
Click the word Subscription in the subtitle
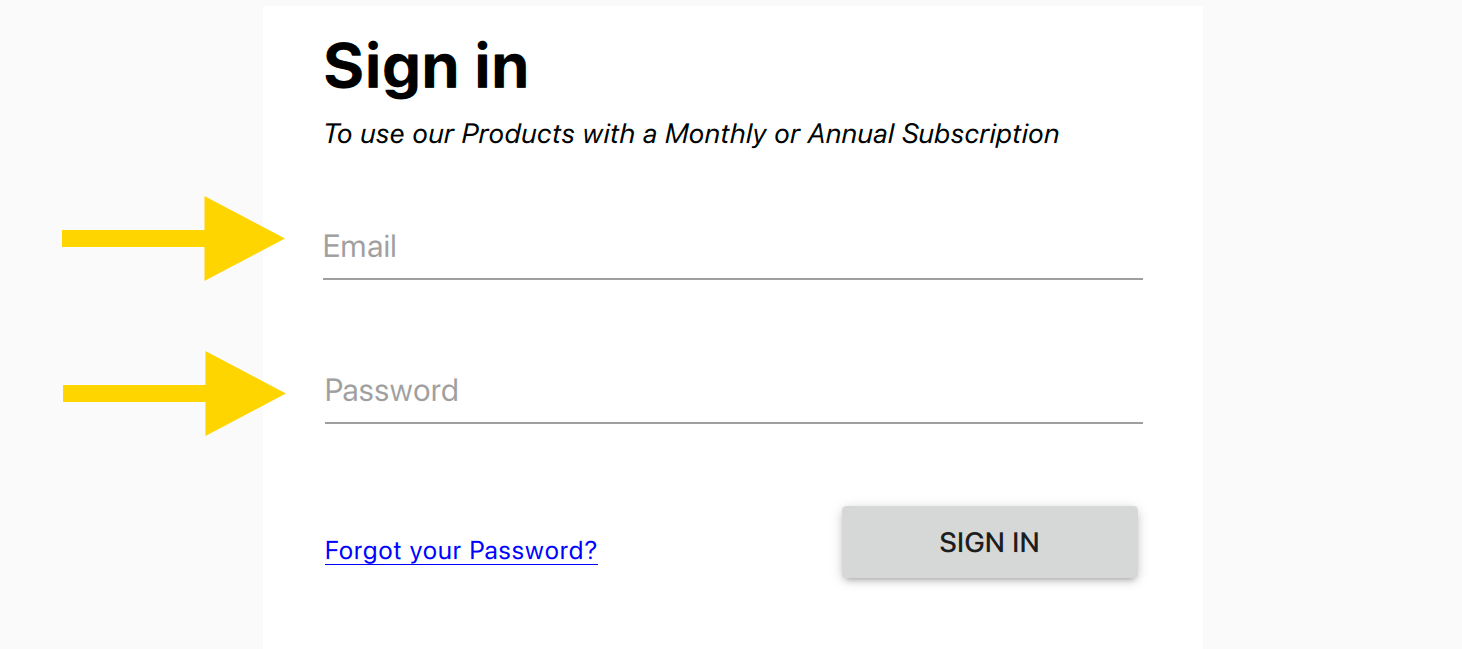[x=980, y=134]
